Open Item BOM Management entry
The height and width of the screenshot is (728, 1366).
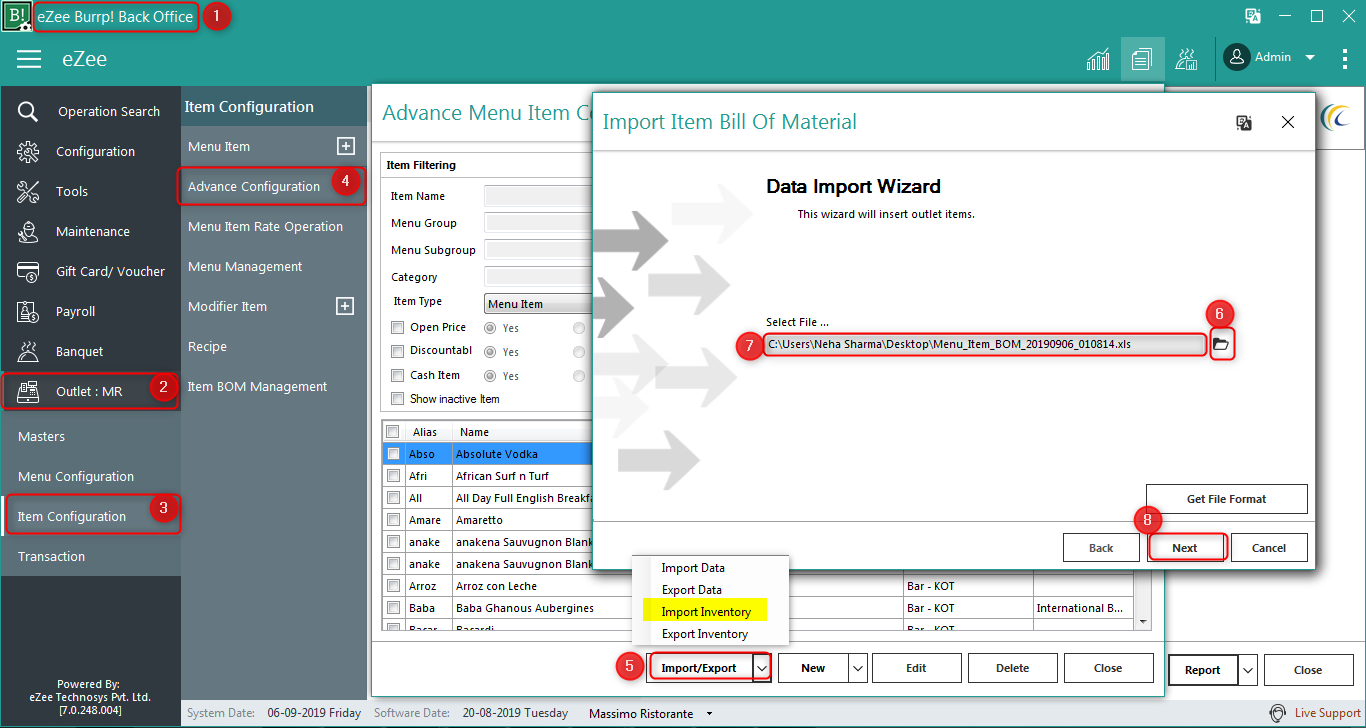(258, 386)
